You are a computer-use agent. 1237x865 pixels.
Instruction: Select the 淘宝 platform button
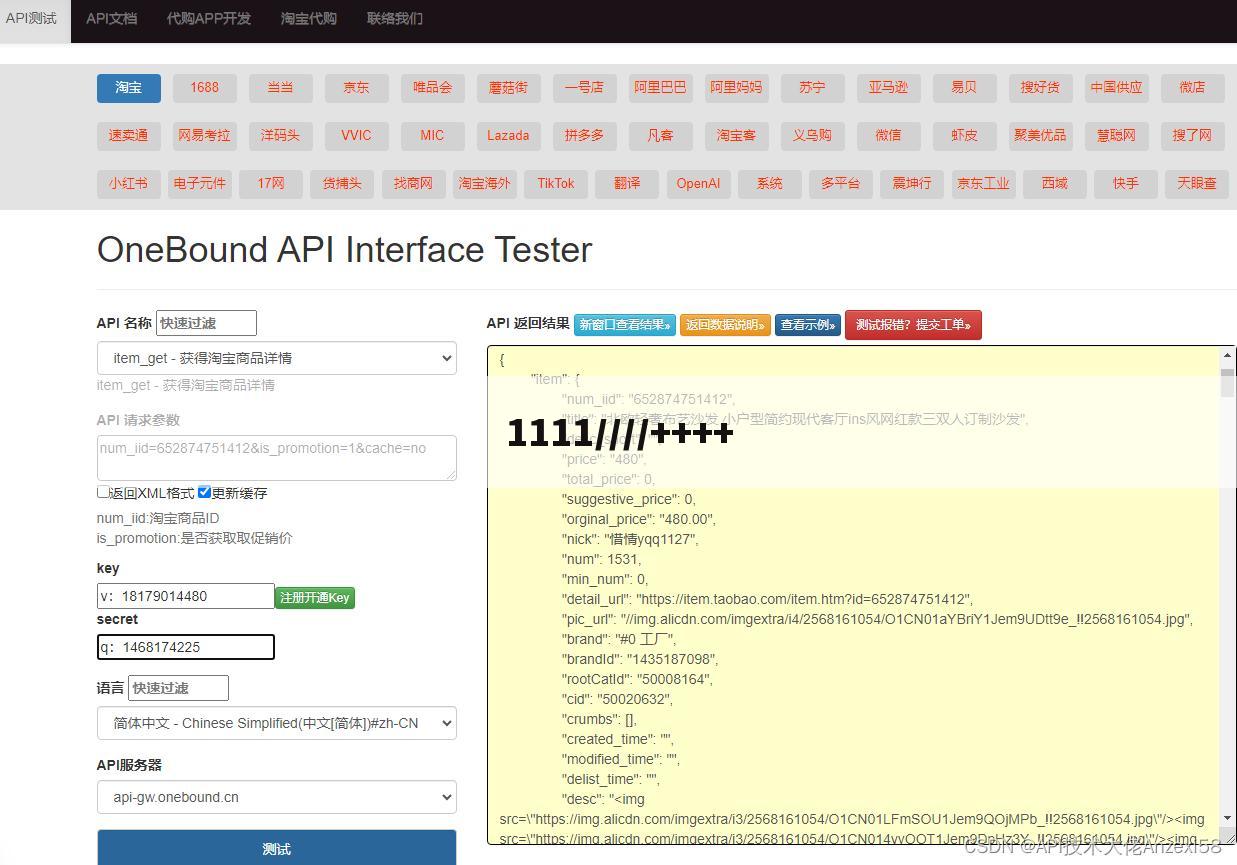pos(129,87)
